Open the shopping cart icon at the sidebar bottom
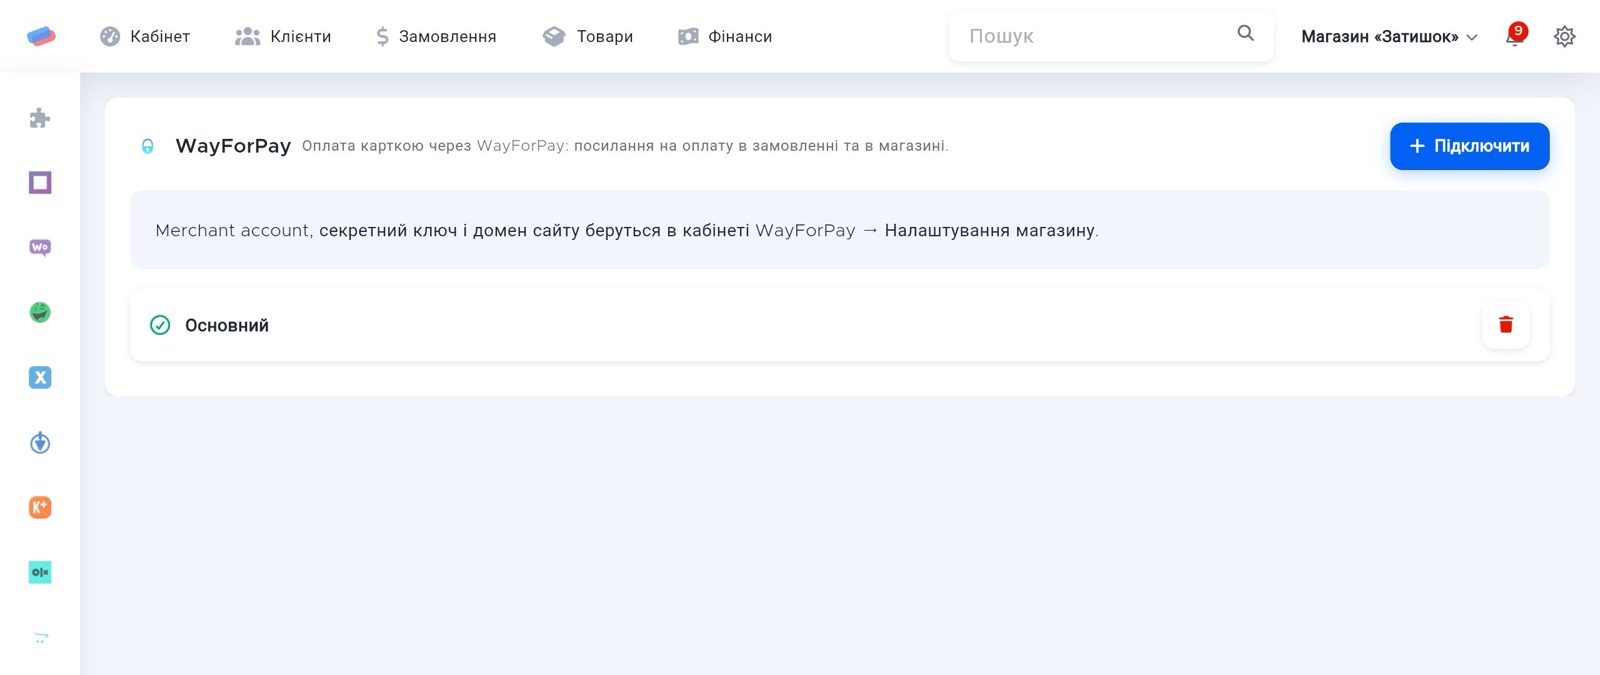Image resolution: width=1600 pixels, height=675 pixels. [40, 637]
